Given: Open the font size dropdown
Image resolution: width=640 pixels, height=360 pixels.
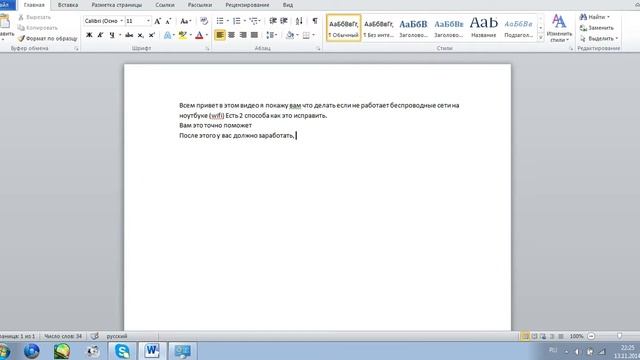Looking at the screenshot, I should 148,21.
